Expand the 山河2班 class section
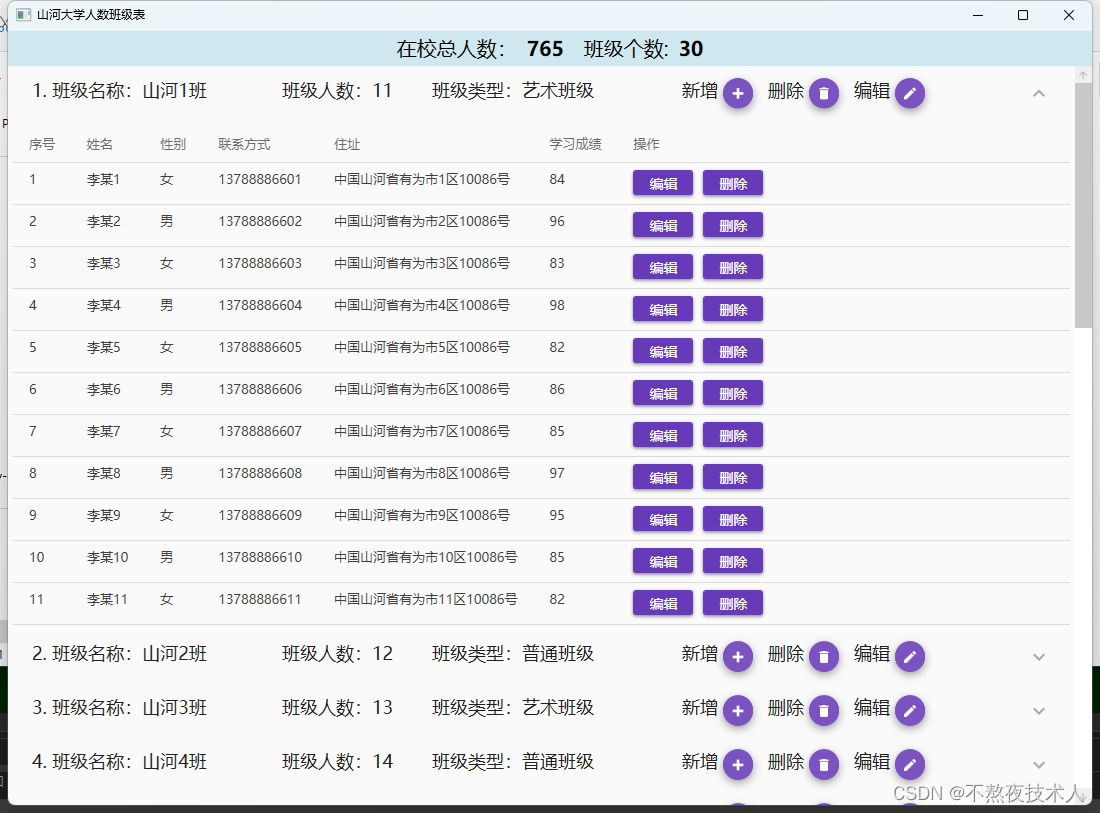The image size is (1100, 813). [1039, 656]
